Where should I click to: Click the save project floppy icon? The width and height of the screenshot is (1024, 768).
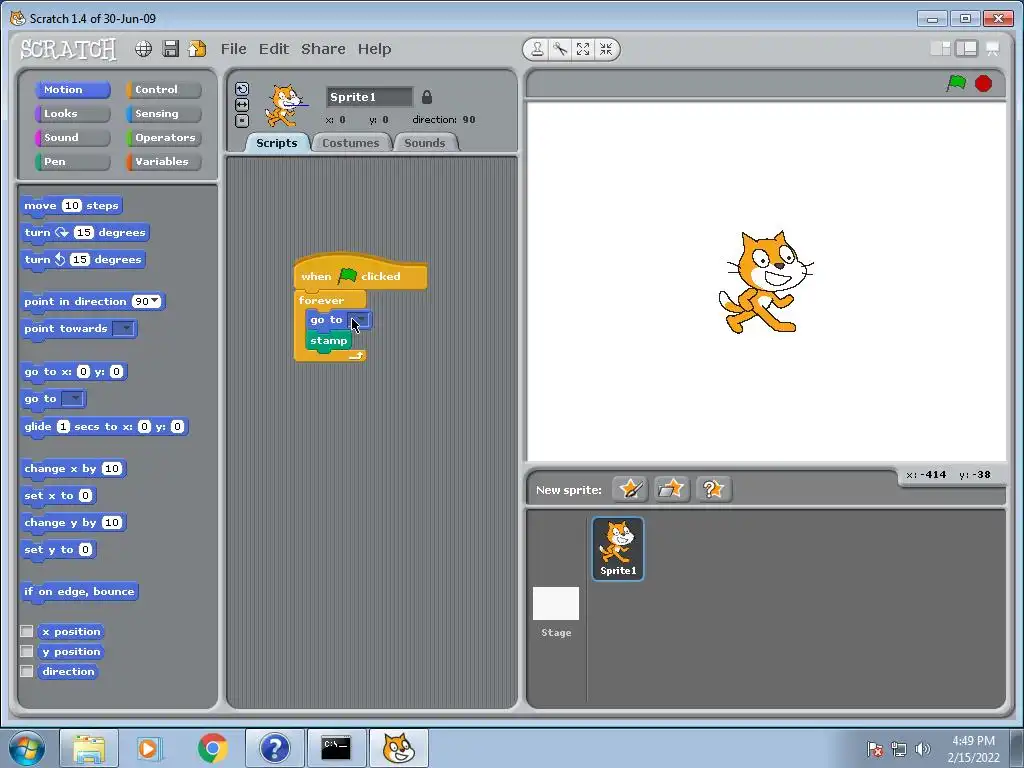click(170, 49)
